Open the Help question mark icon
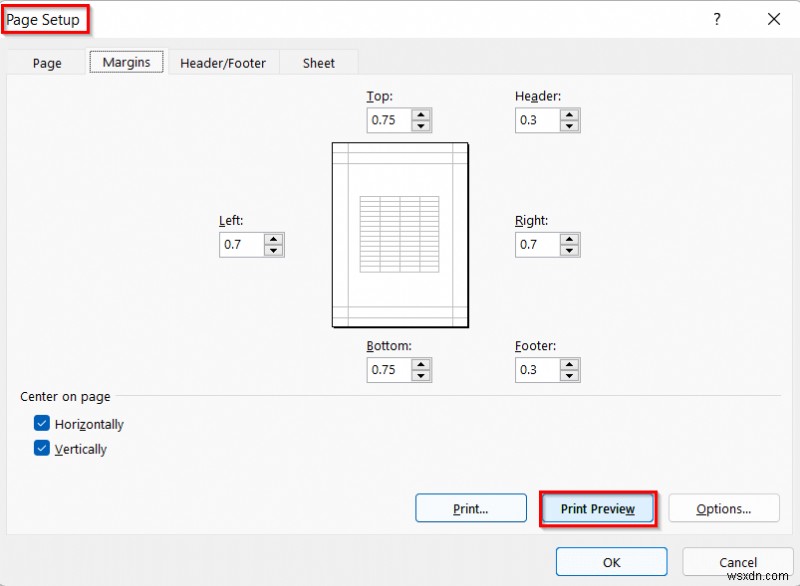The width and height of the screenshot is (800, 586). (717, 19)
